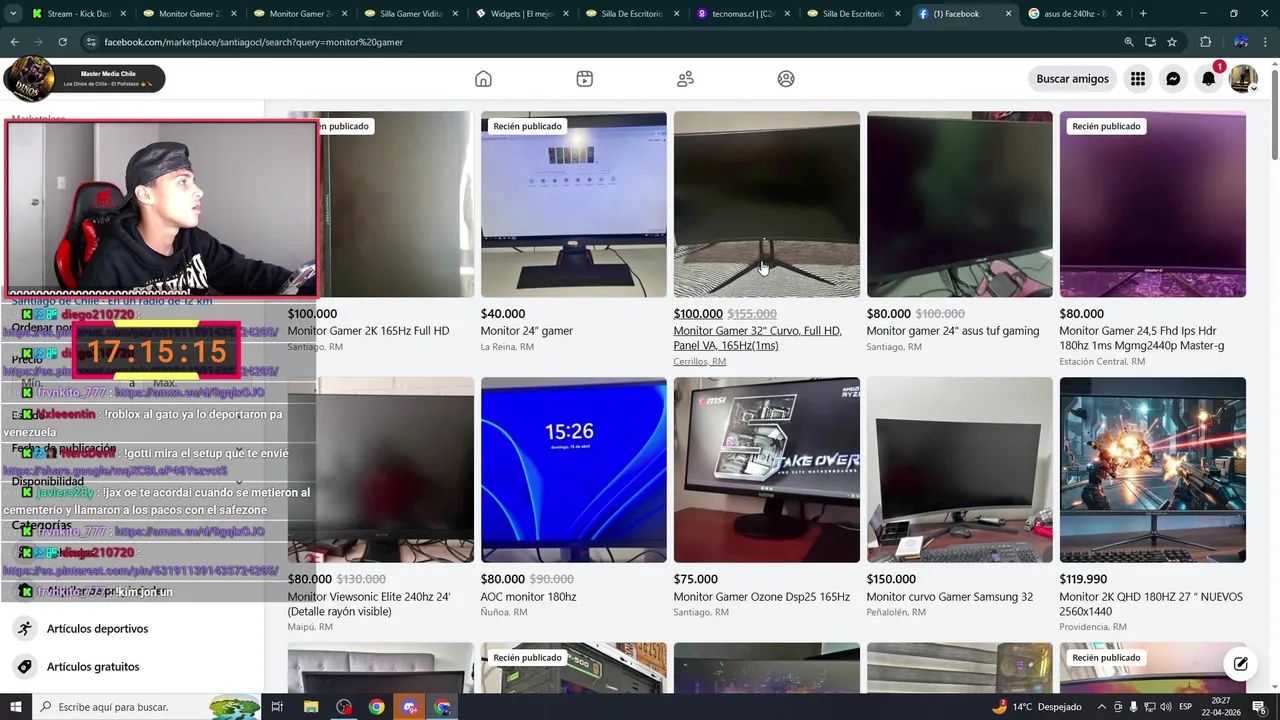Click the floating create listing pencil icon

click(x=1240, y=663)
